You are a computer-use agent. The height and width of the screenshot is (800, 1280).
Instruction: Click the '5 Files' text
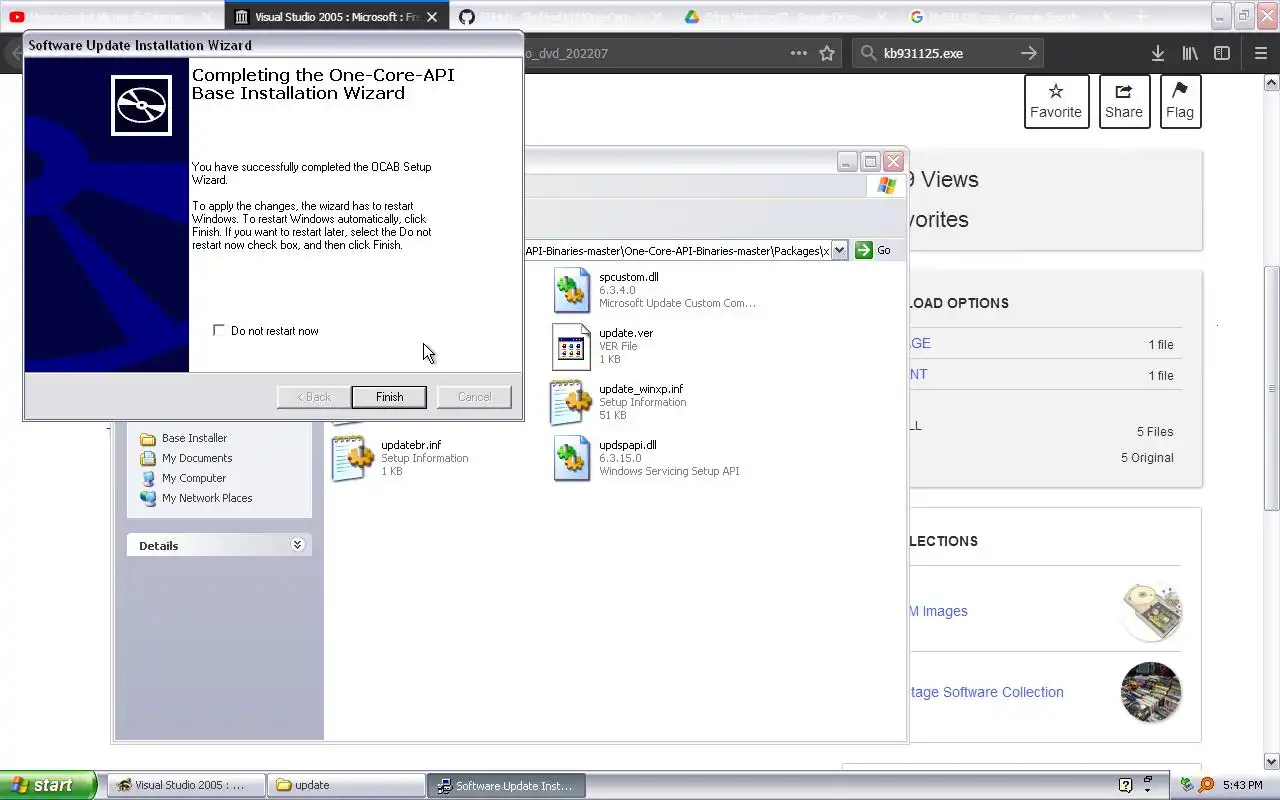(x=1155, y=431)
